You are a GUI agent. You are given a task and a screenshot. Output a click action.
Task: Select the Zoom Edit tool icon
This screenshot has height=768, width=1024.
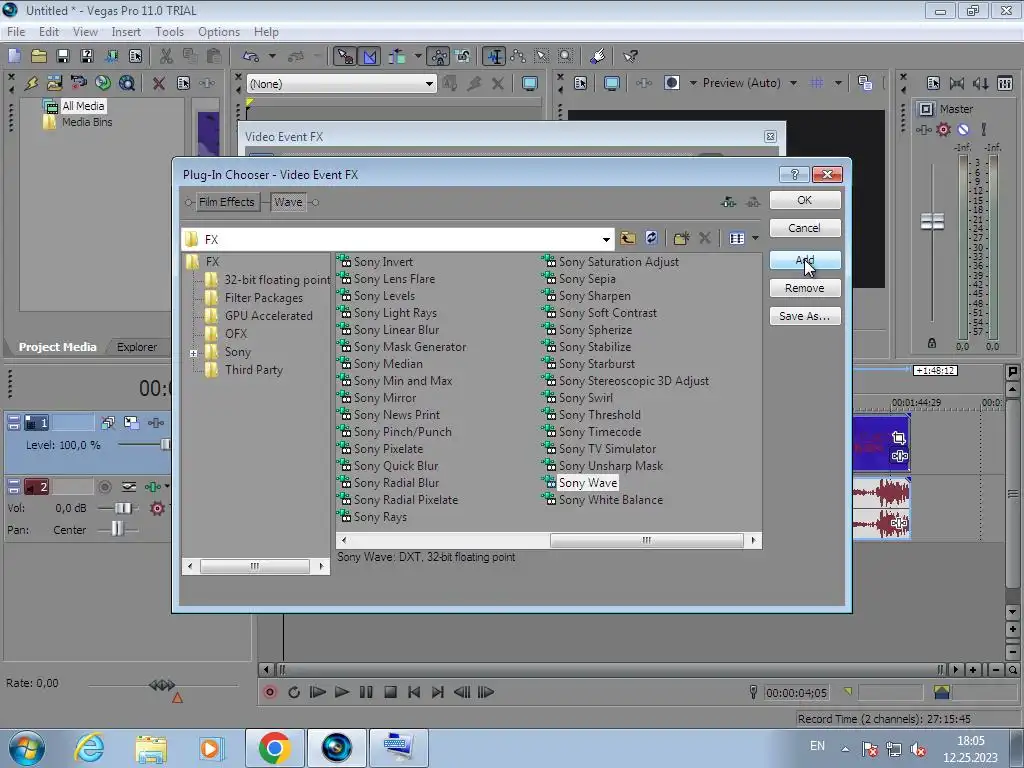pos(566,56)
